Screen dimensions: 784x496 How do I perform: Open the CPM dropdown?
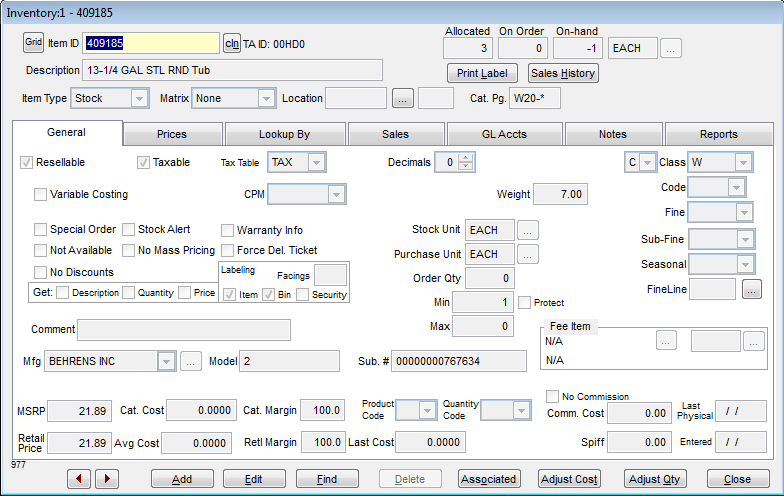point(336,194)
